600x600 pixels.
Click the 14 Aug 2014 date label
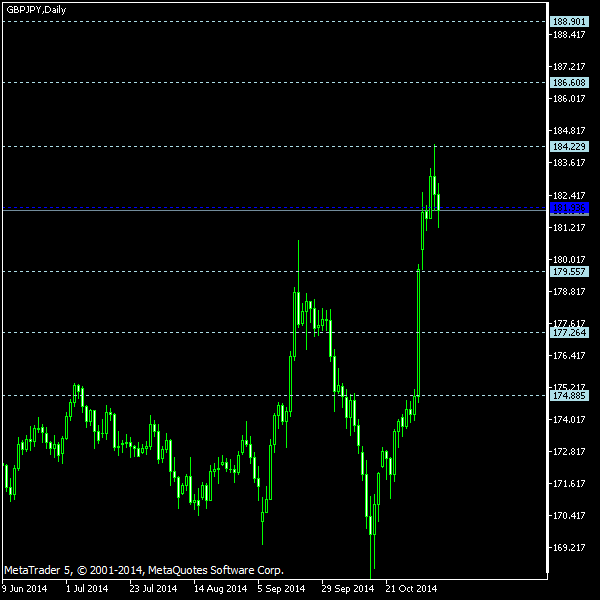220,589
